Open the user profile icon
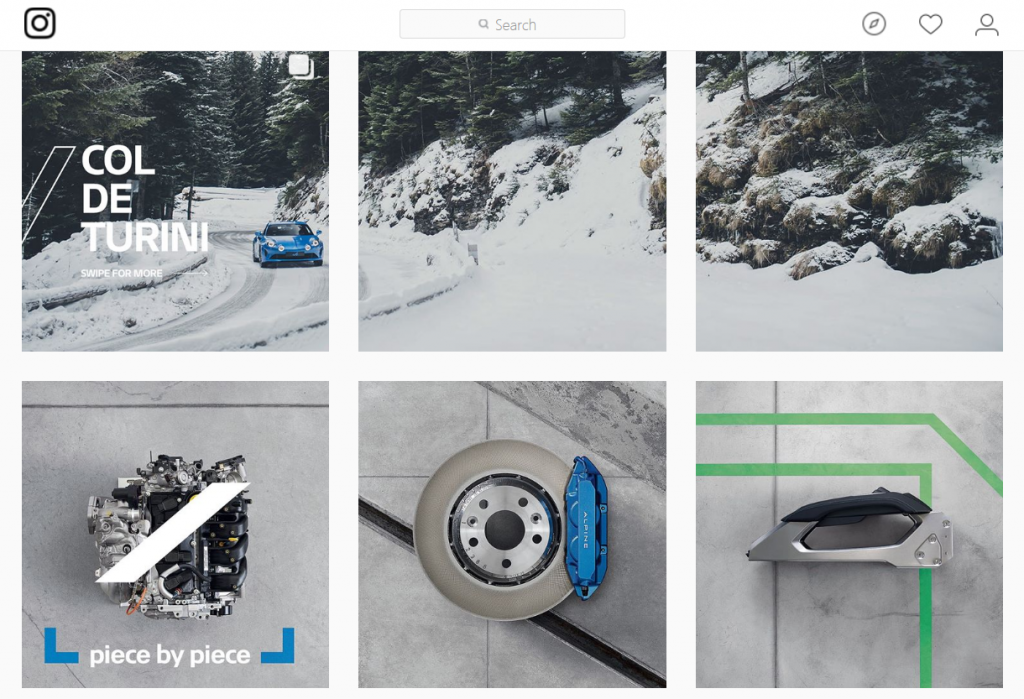 click(986, 24)
